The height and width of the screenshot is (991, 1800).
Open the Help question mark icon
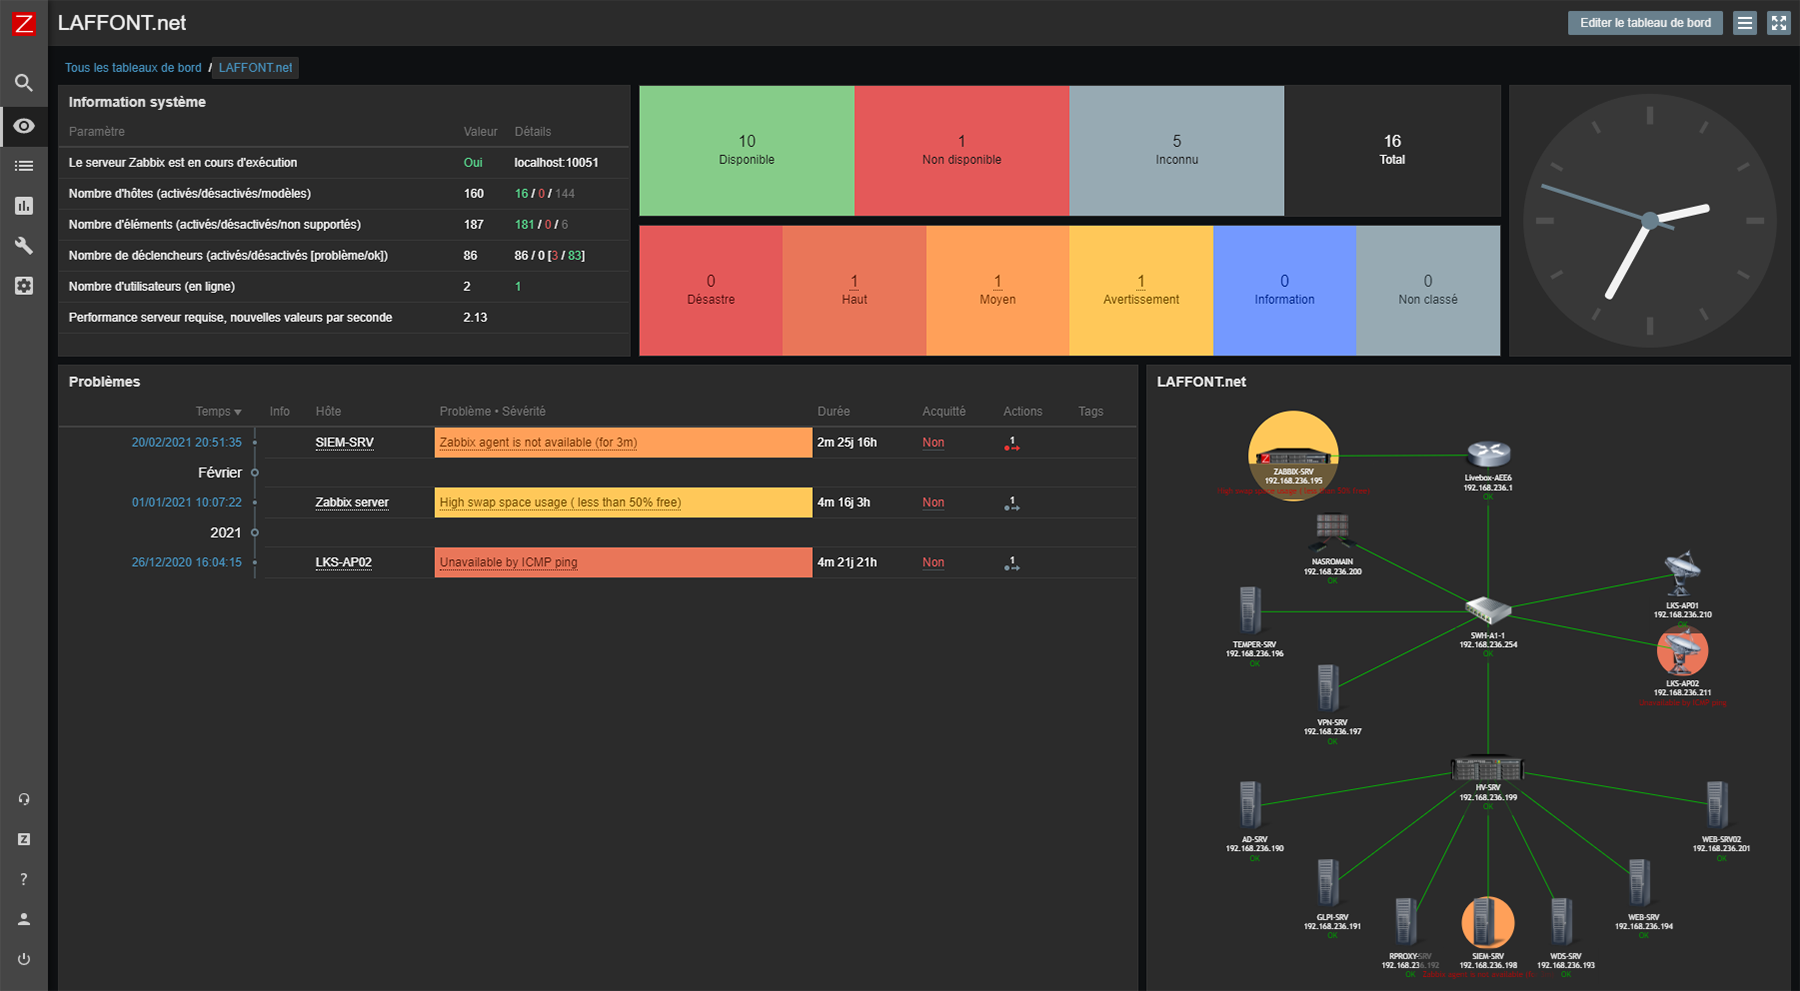pyautogui.click(x=24, y=879)
